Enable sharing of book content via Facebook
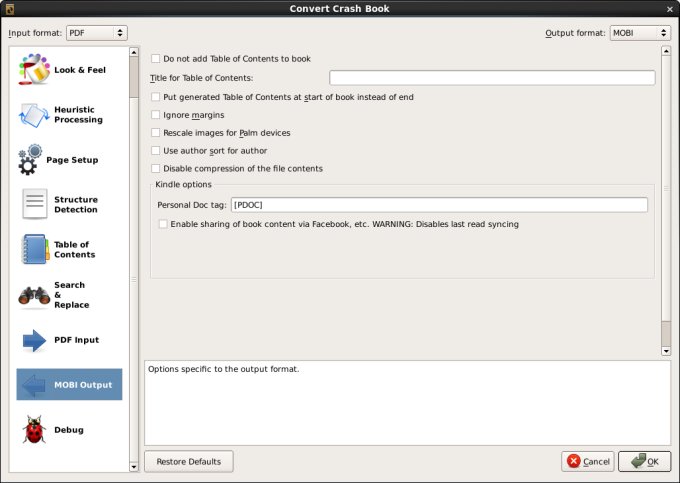 tap(163, 224)
